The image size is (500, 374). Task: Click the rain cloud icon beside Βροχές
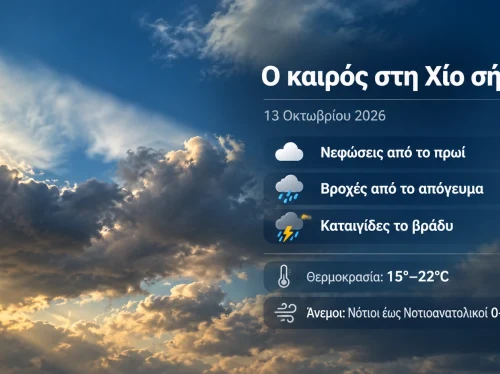289,189
